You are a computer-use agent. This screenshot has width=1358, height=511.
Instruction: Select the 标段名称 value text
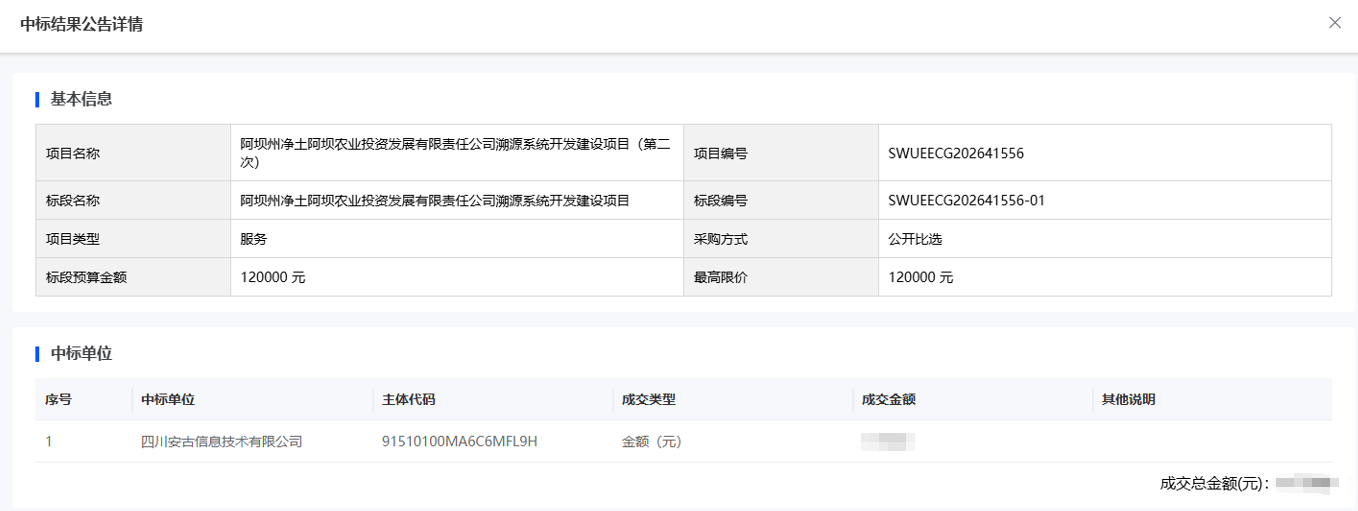tap(435, 200)
